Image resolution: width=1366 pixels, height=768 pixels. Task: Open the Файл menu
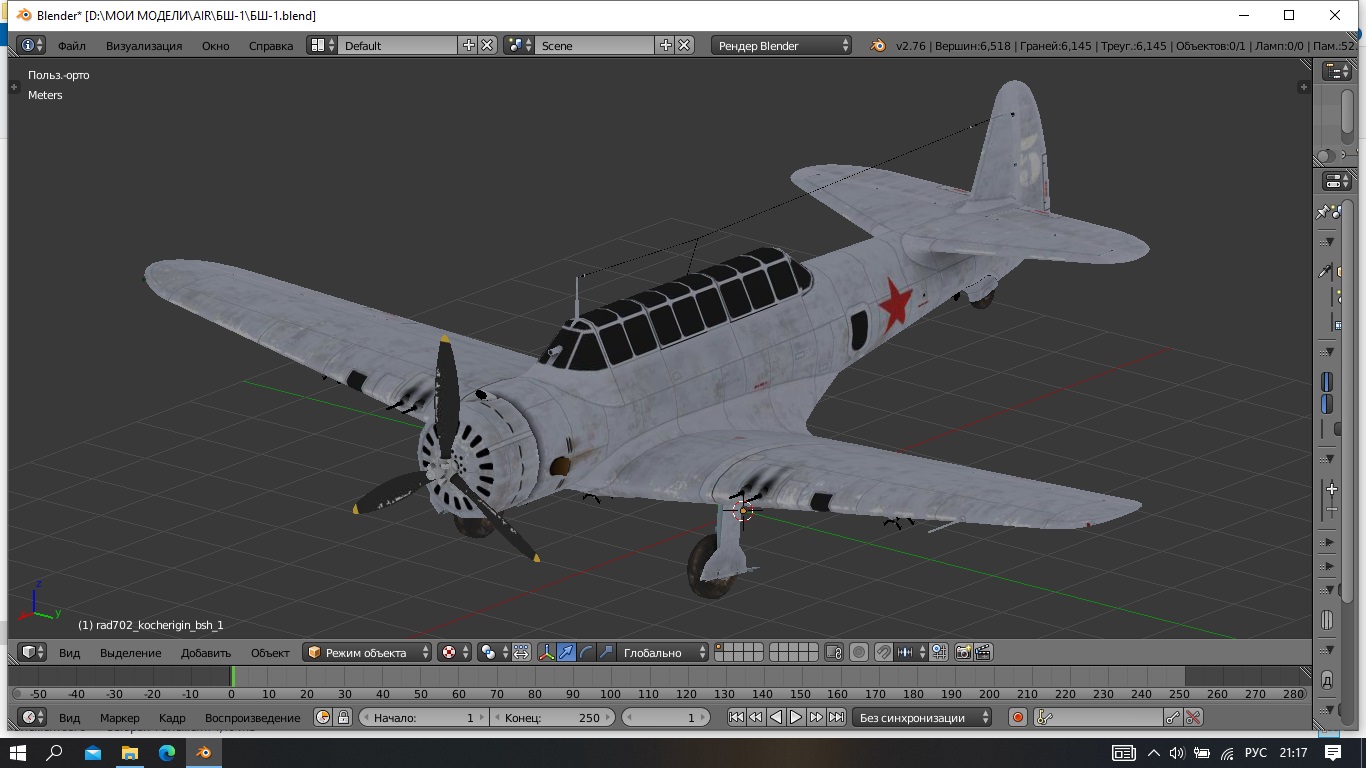72,46
